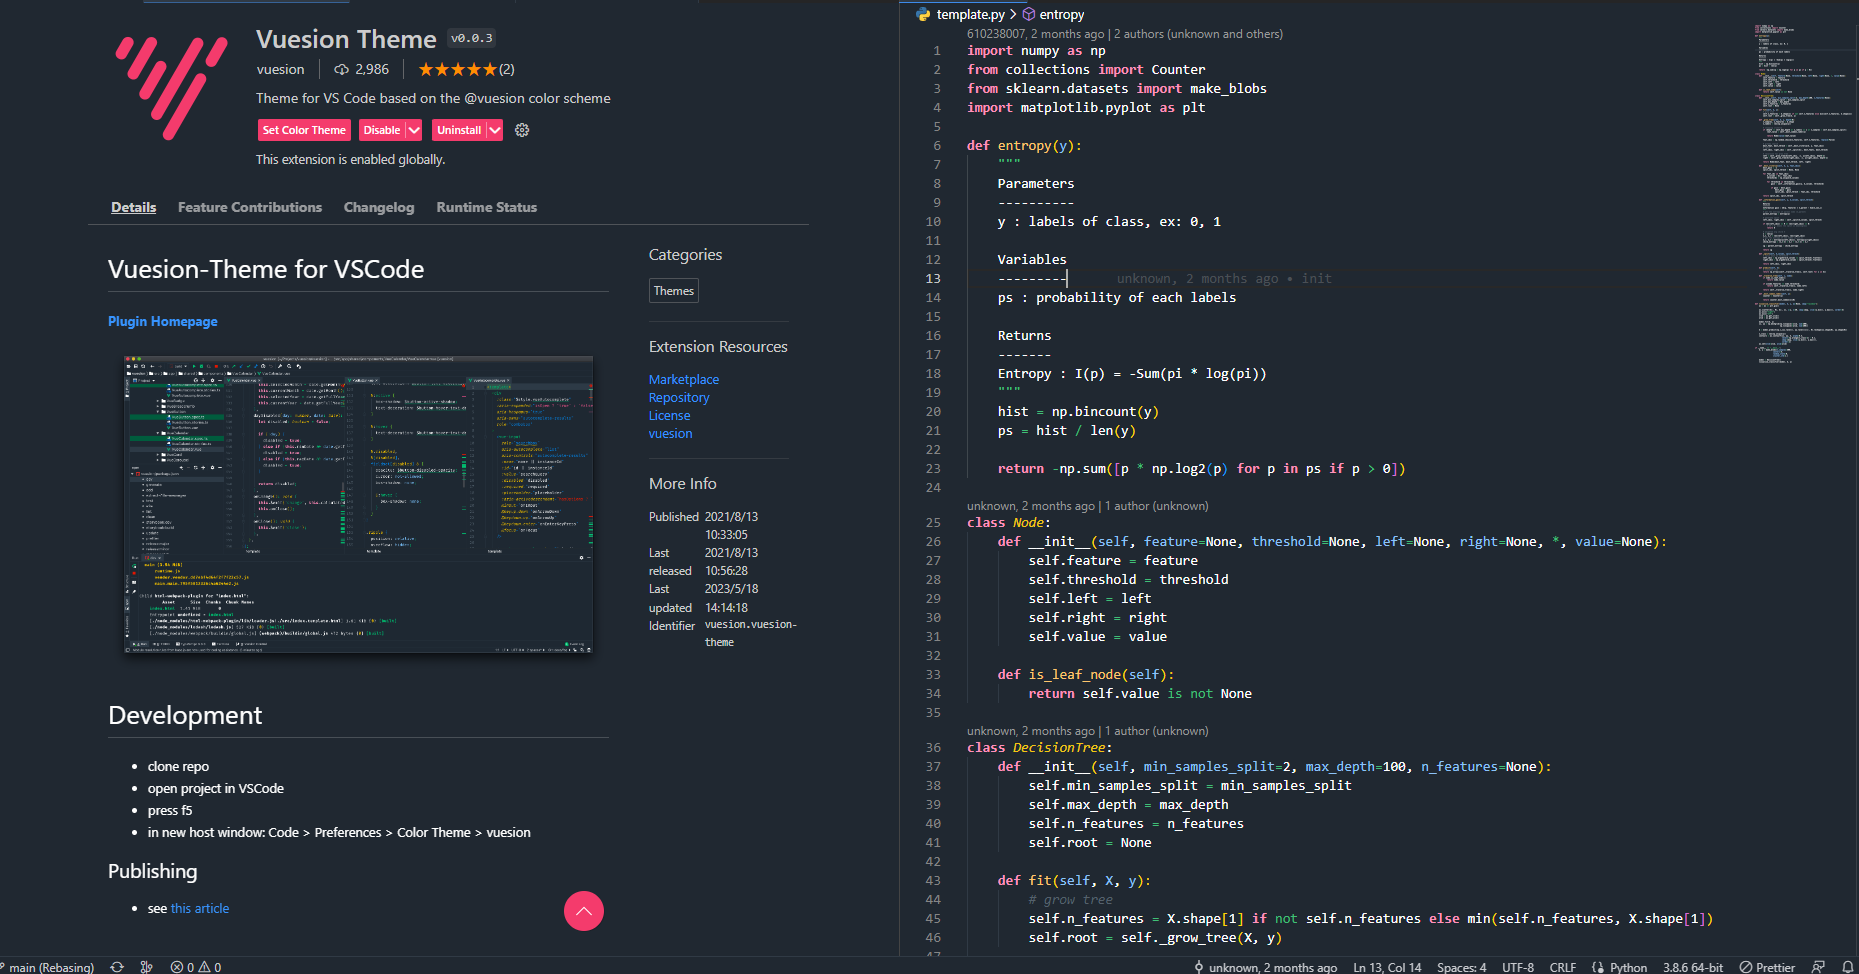Click the scroll-to-top arrow button
The width and height of the screenshot is (1859, 974).
pos(584,911)
